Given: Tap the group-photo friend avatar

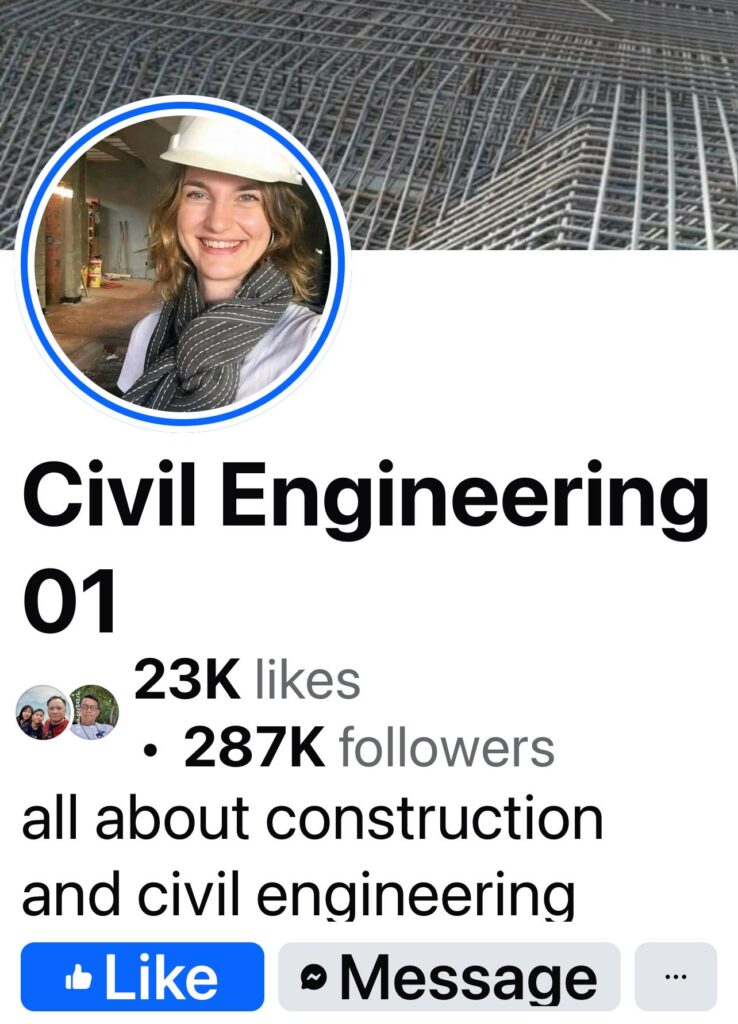Looking at the screenshot, I should click(x=43, y=712).
